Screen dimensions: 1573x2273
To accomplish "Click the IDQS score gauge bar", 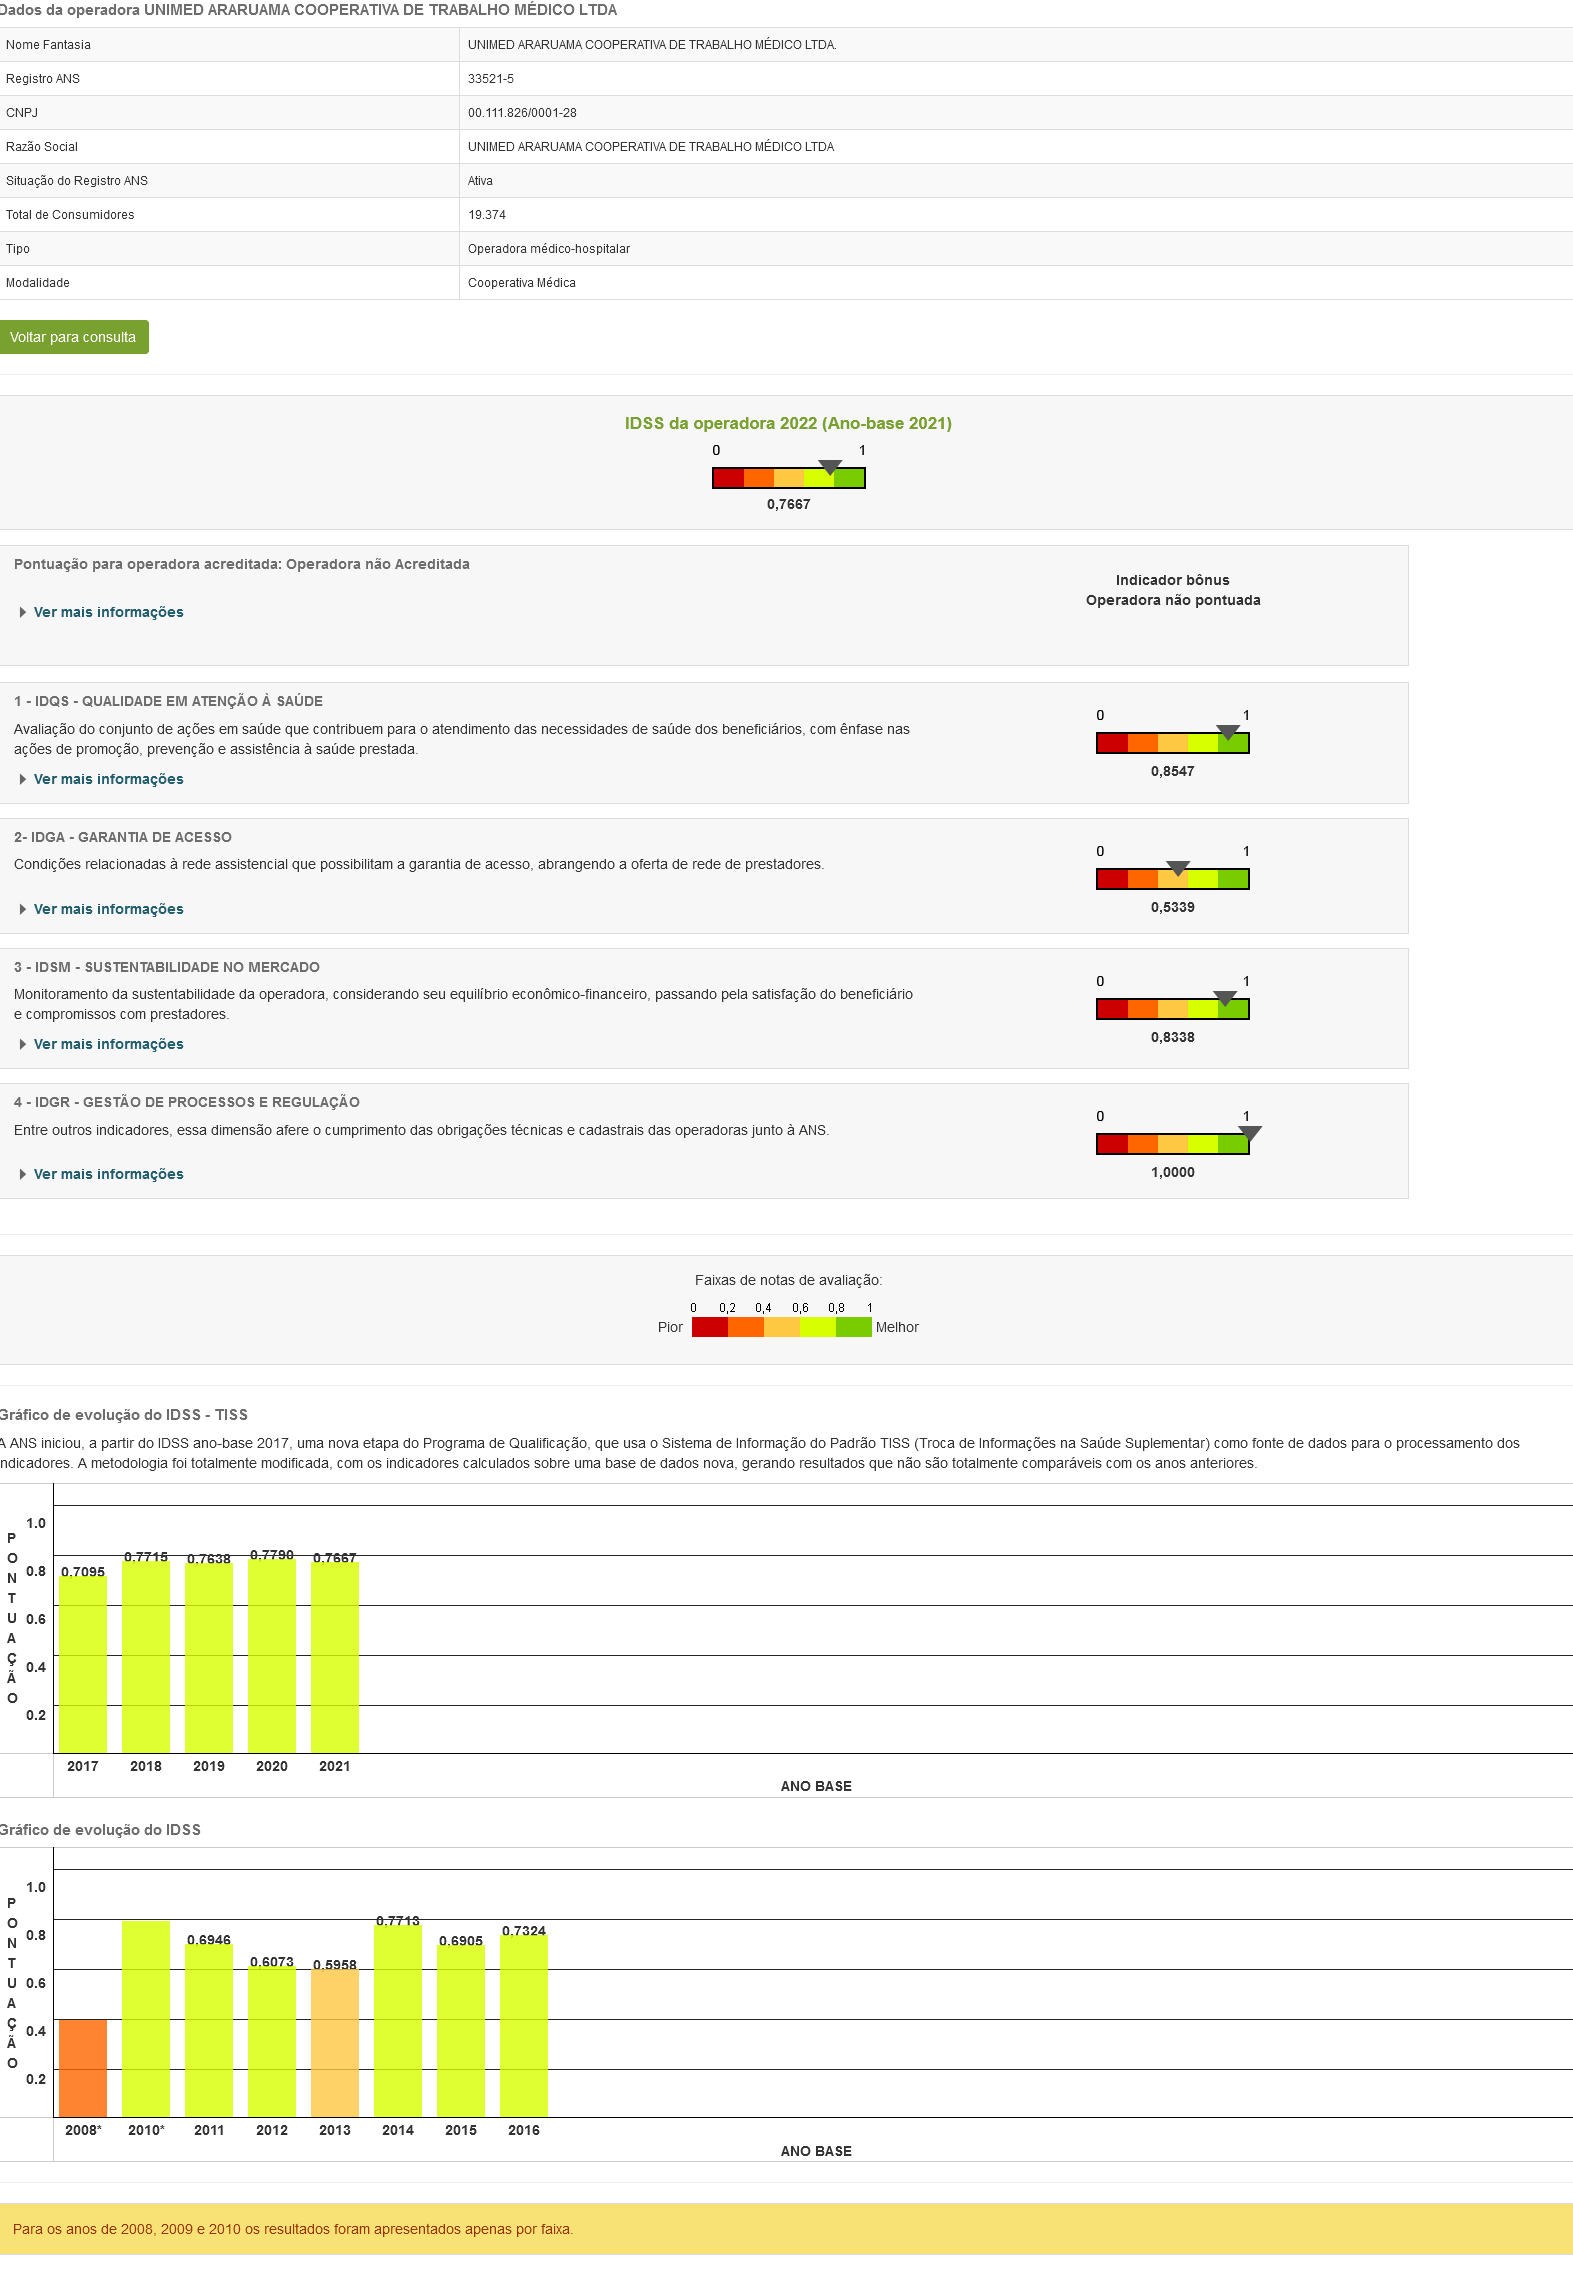I will (1173, 743).
